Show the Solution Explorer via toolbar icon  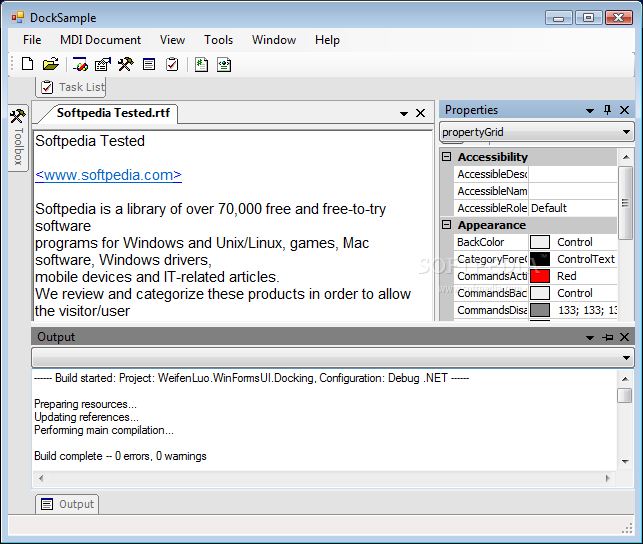point(80,64)
